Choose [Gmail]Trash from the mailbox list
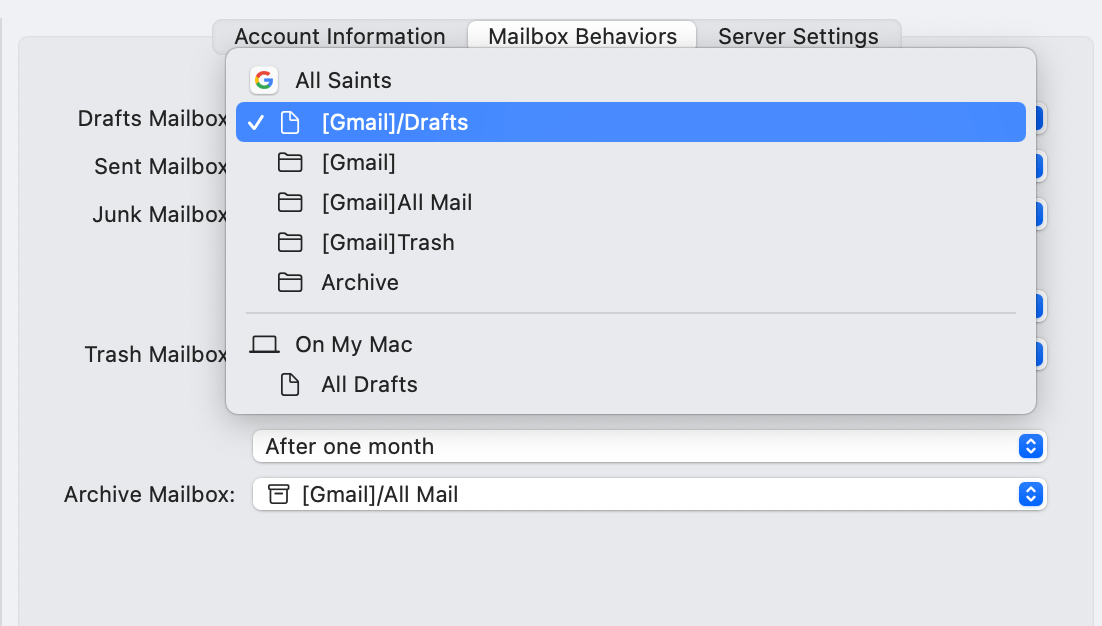The height and width of the screenshot is (626, 1102). pyautogui.click(x=387, y=242)
